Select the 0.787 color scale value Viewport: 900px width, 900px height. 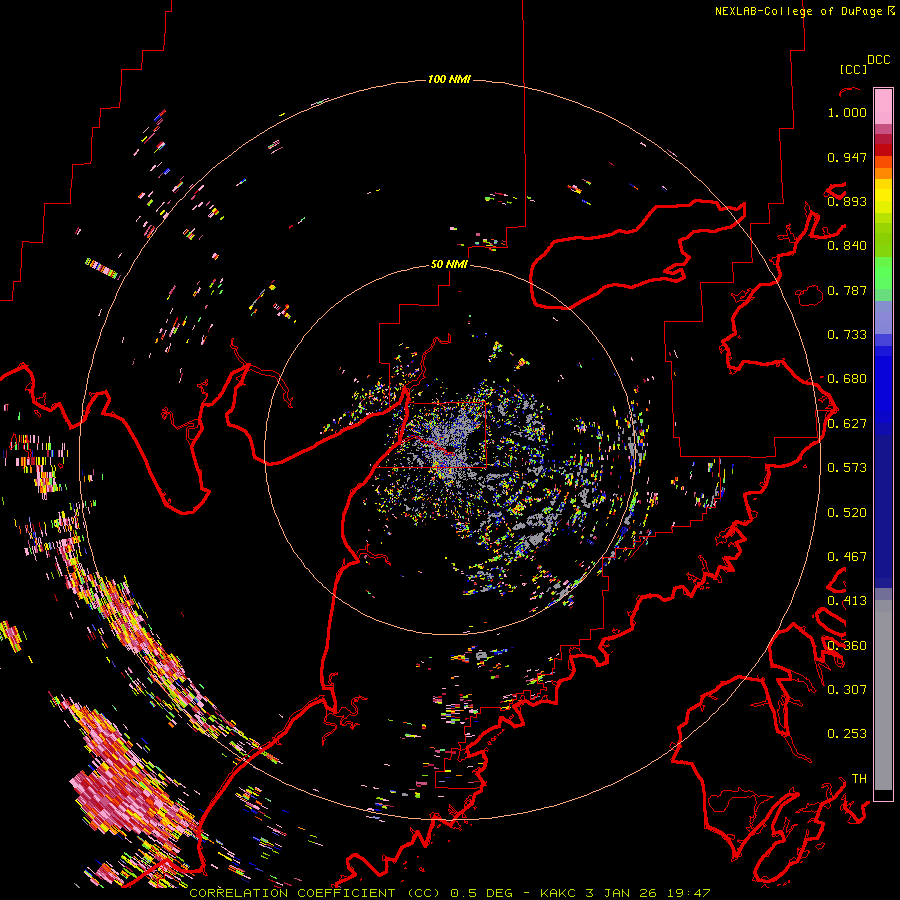847,290
